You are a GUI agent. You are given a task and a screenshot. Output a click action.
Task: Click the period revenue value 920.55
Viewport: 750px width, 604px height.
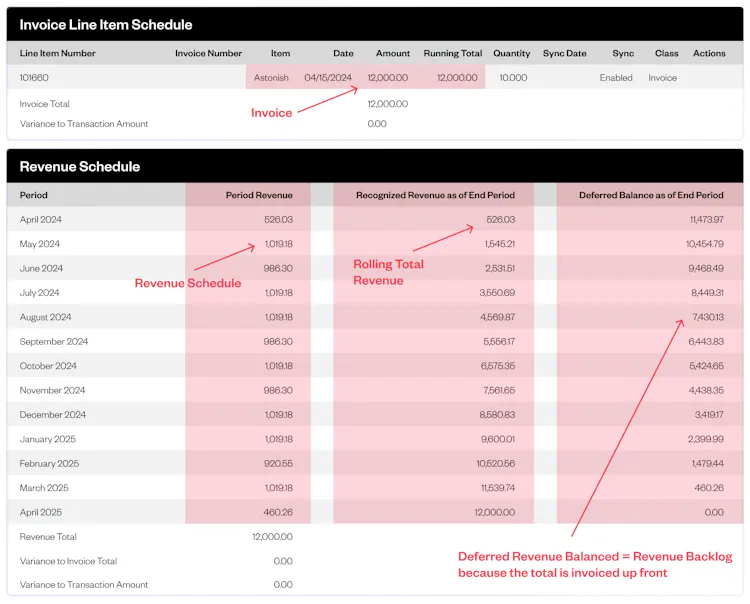point(278,463)
